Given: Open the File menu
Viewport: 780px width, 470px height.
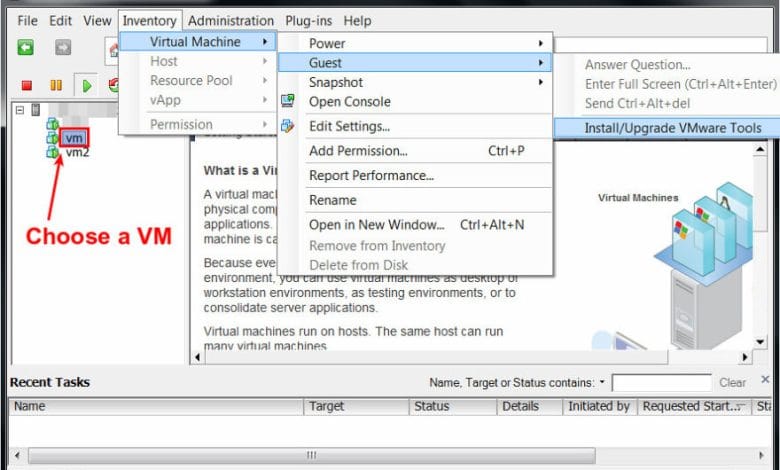Looking at the screenshot, I should [27, 21].
